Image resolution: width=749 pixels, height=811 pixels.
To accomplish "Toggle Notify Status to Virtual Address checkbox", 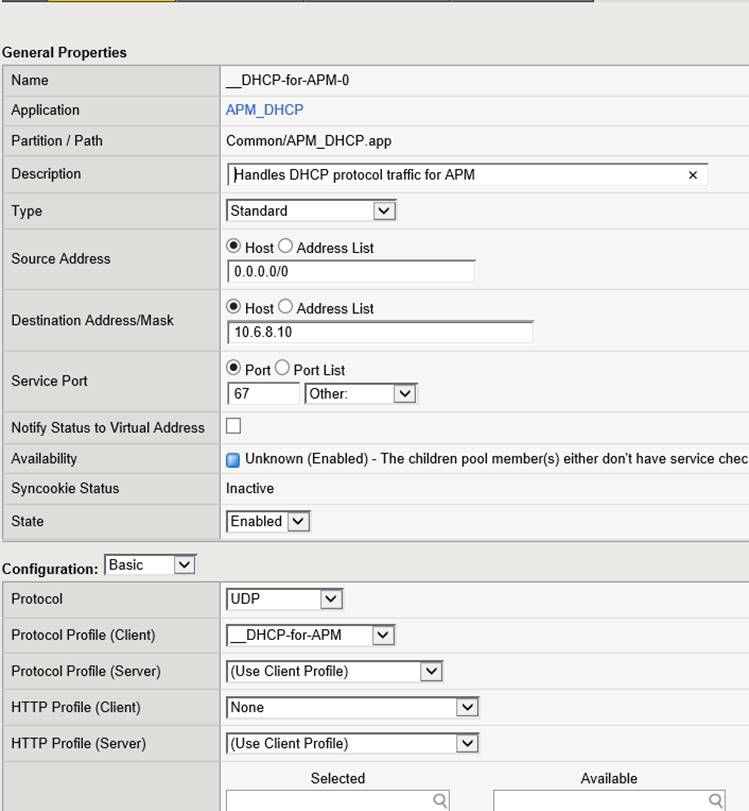I will click(234, 426).
